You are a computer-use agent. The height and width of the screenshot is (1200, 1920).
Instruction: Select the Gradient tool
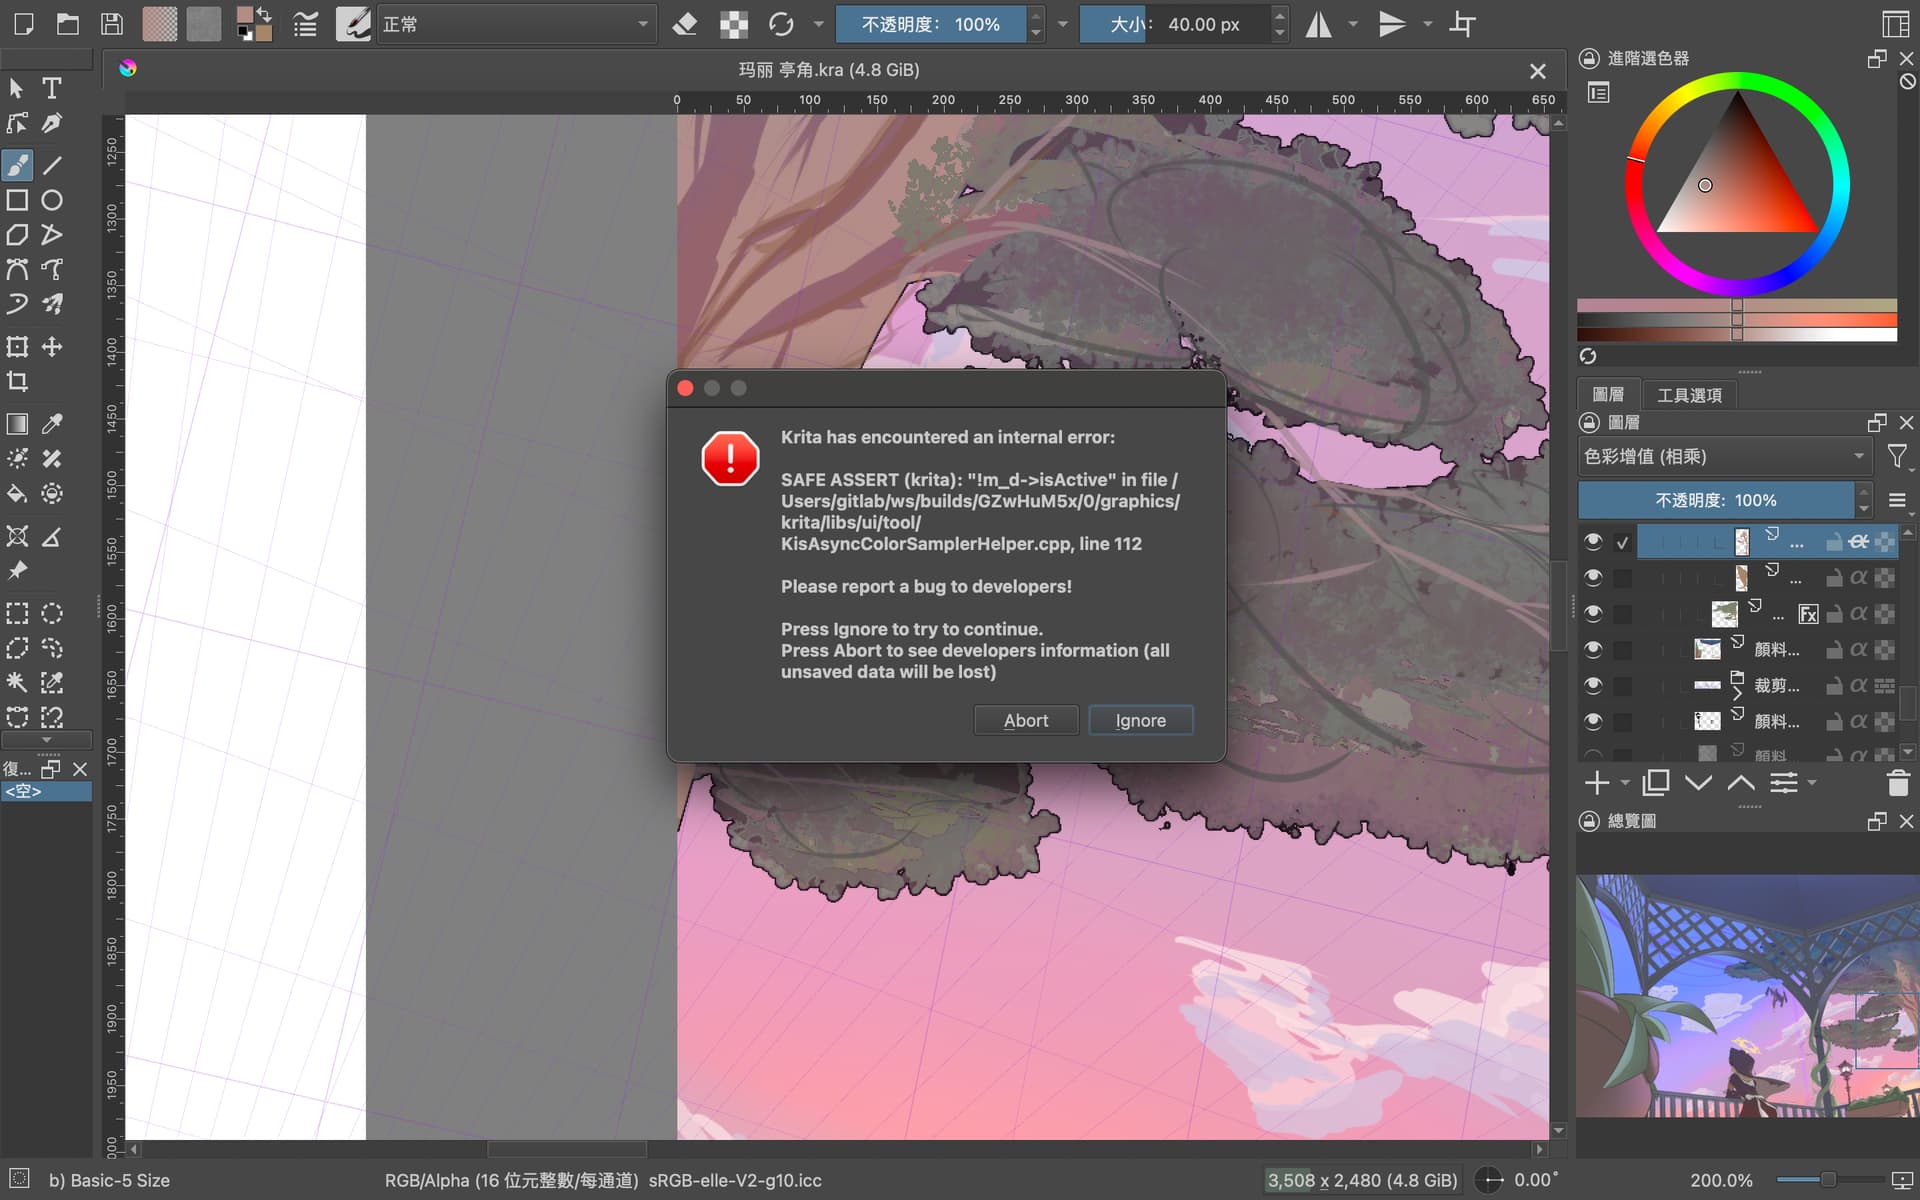[x=17, y=424]
